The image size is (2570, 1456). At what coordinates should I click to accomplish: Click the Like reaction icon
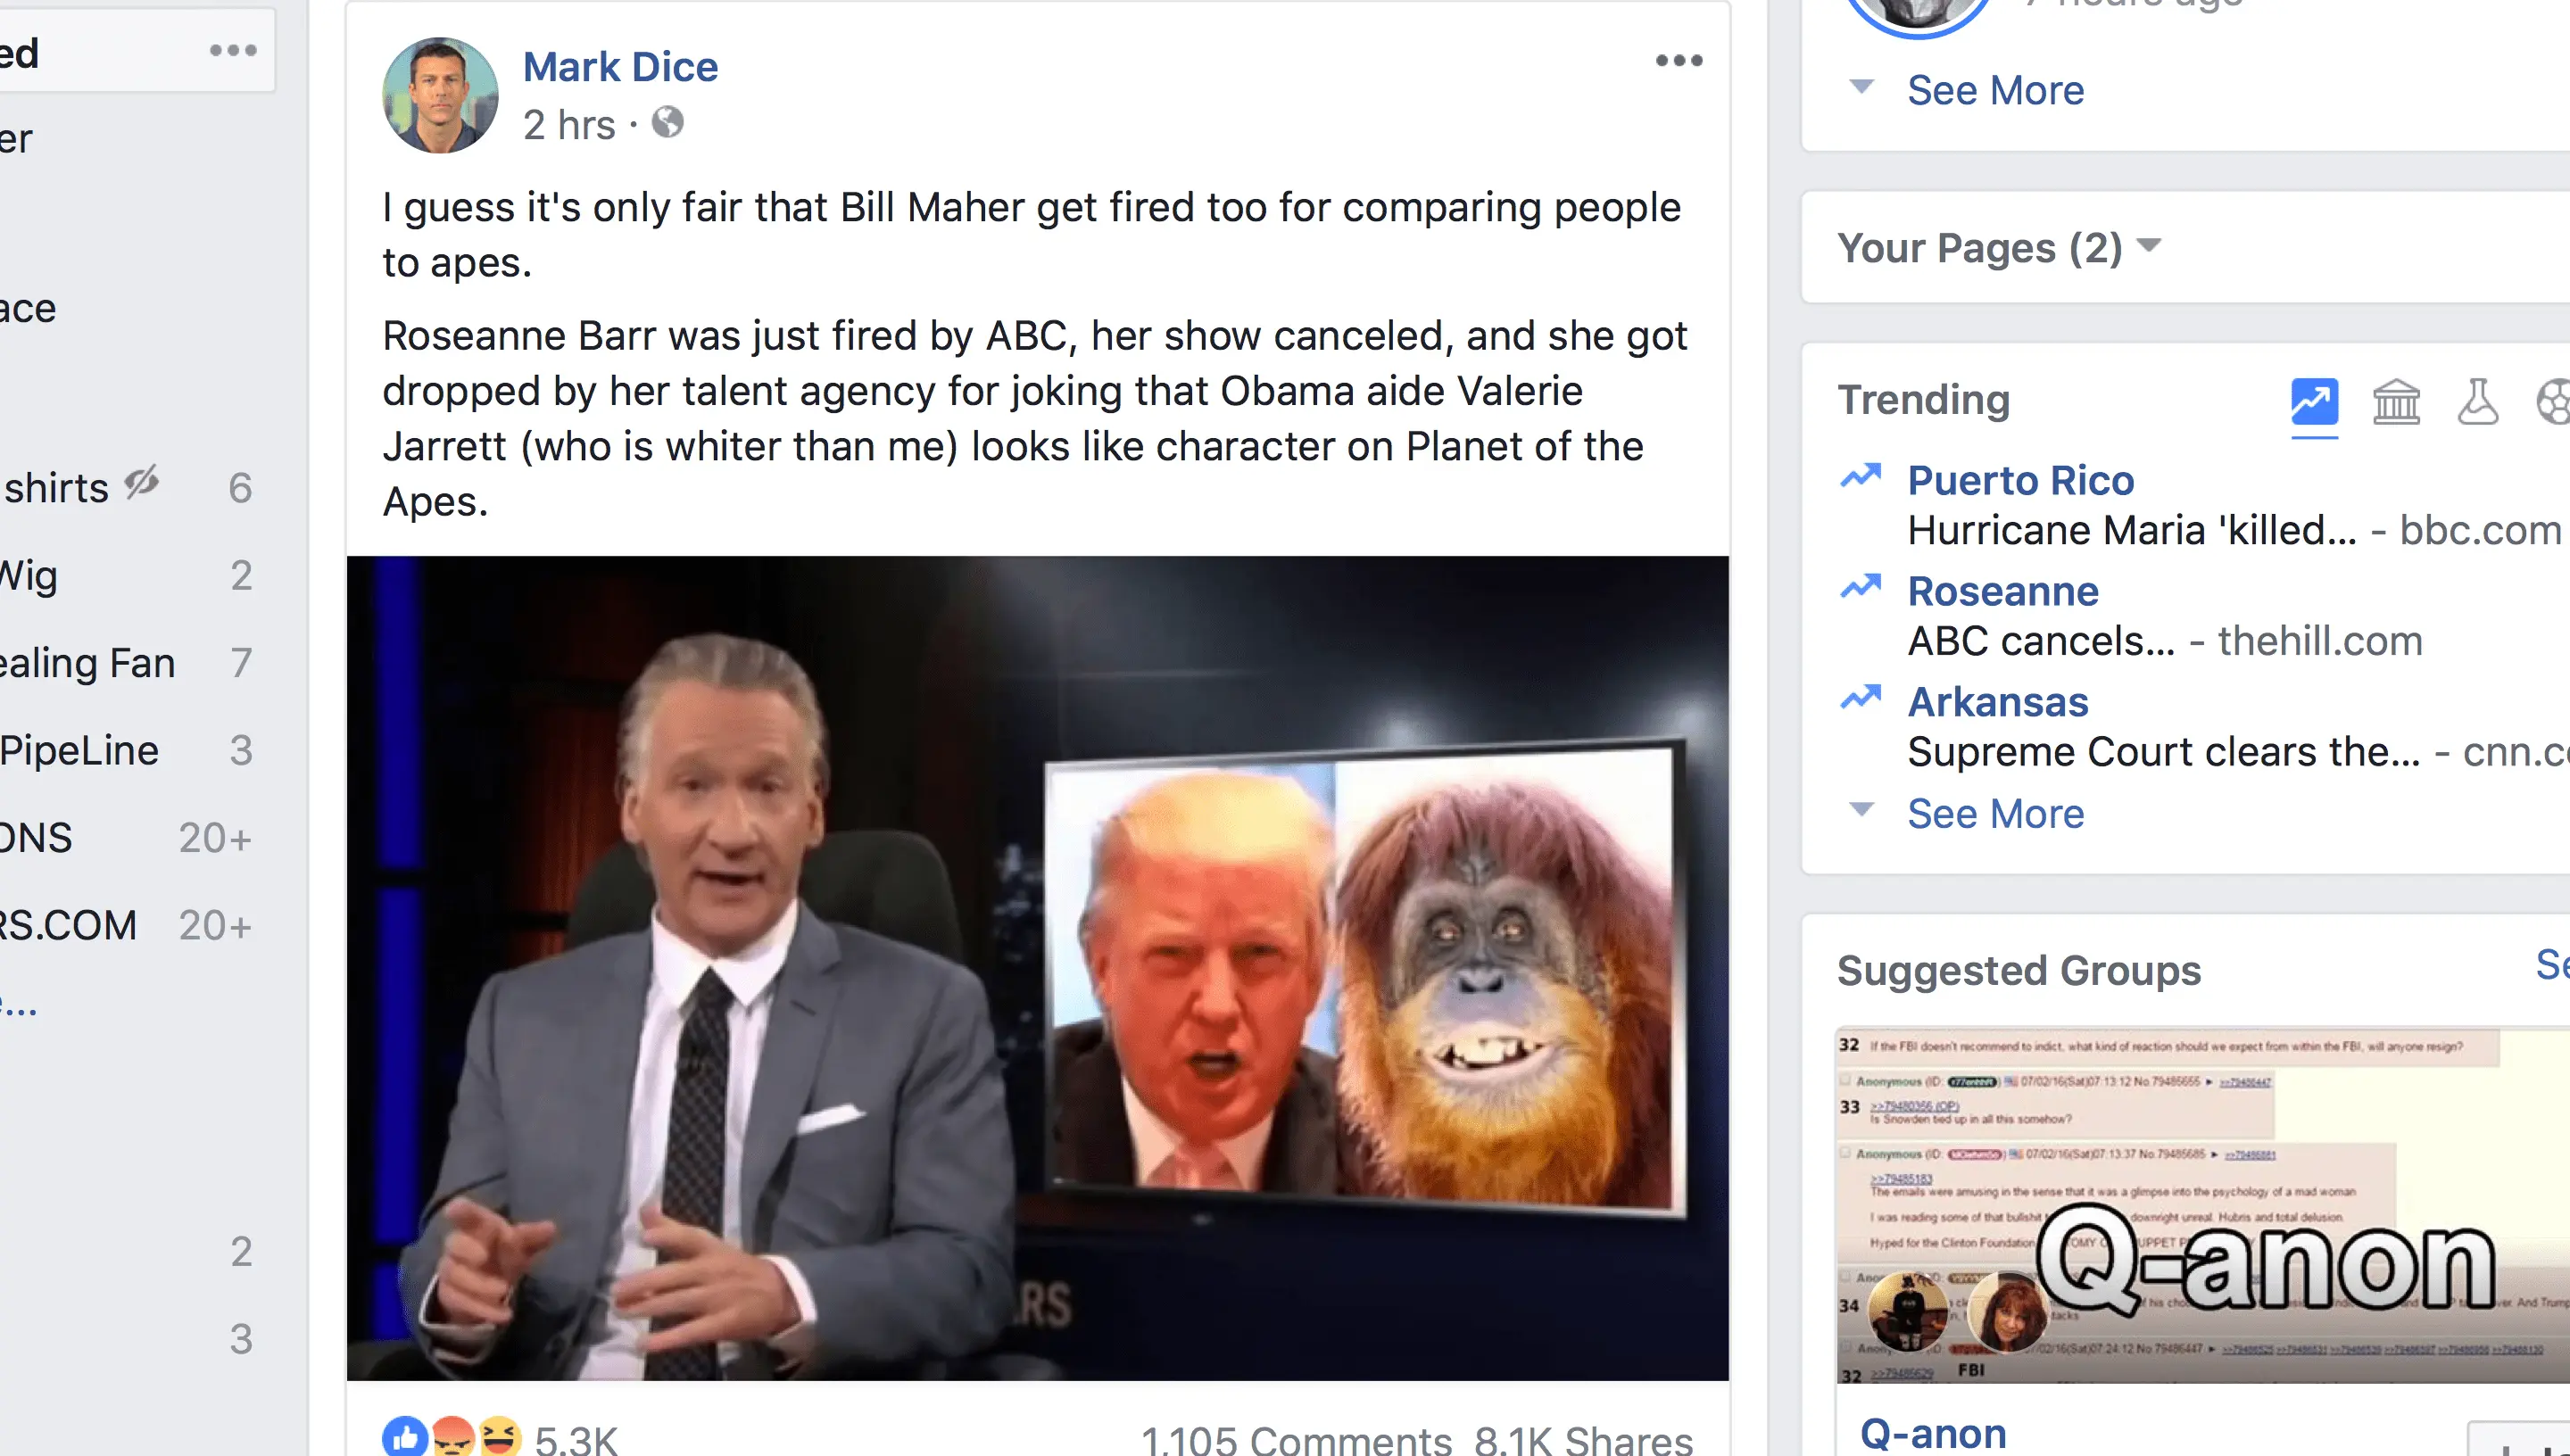click(x=405, y=1437)
